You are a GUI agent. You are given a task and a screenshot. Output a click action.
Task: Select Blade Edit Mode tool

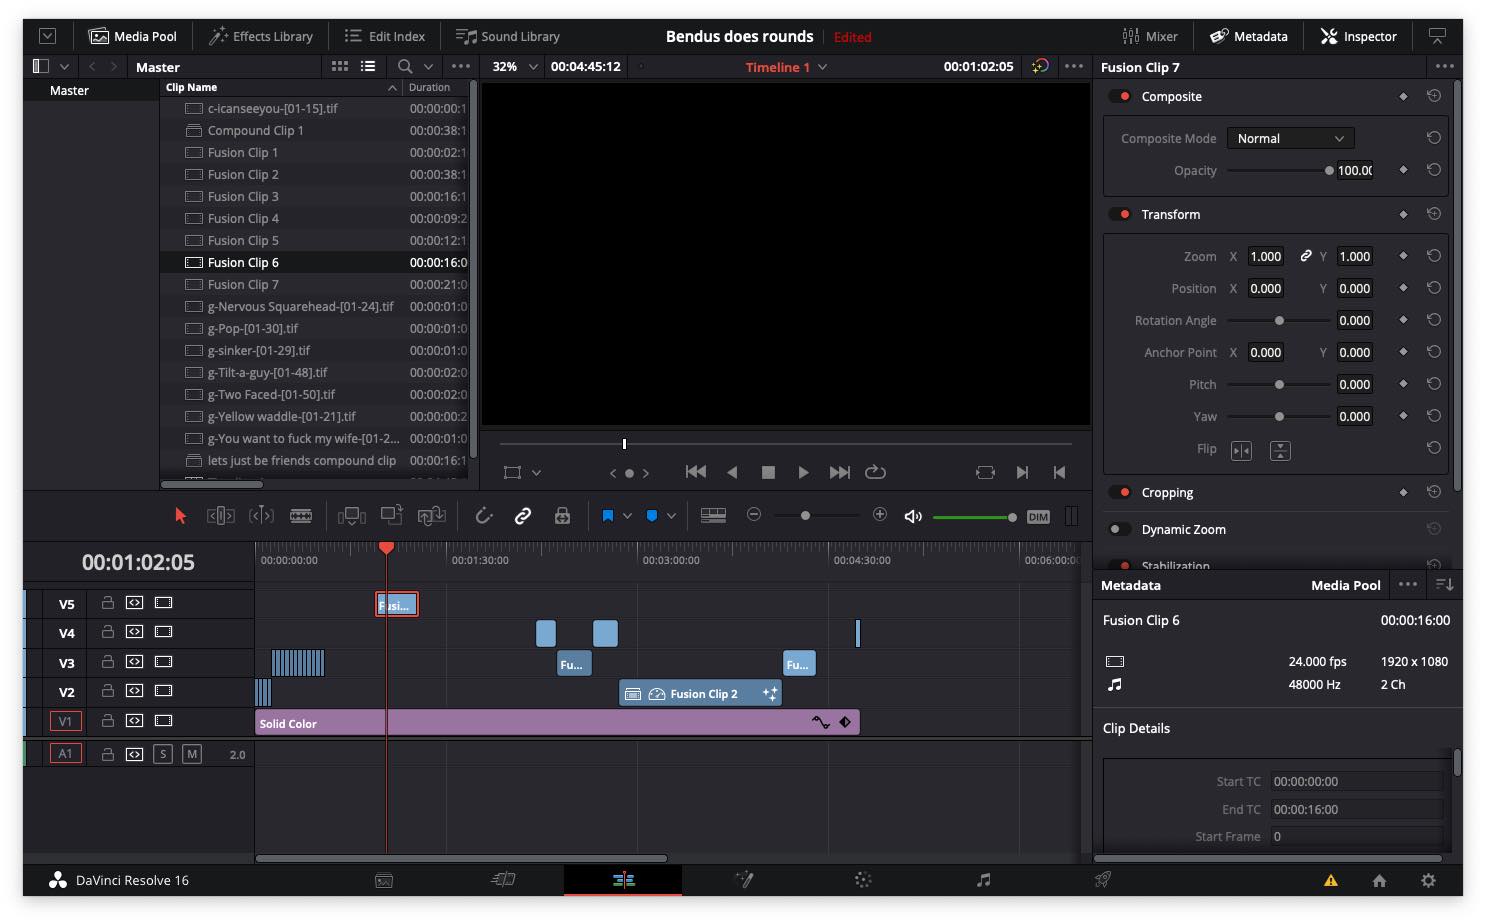click(x=301, y=516)
